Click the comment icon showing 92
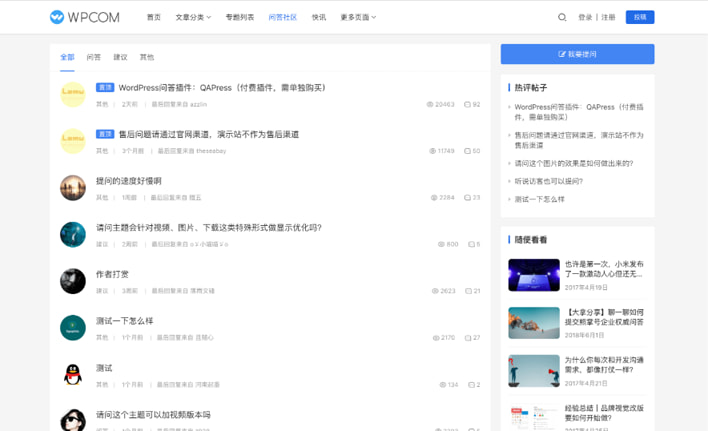The image size is (708, 431). (x=467, y=104)
